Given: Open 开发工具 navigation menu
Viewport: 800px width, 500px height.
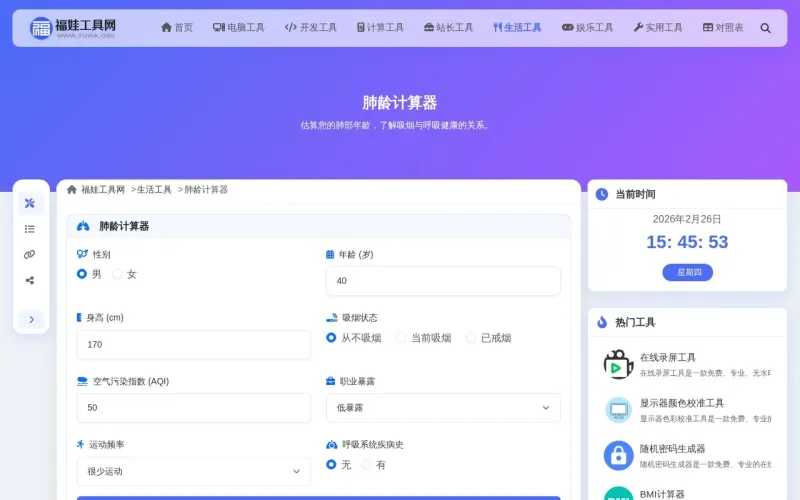Looking at the screenshot, I should [311, 28].
